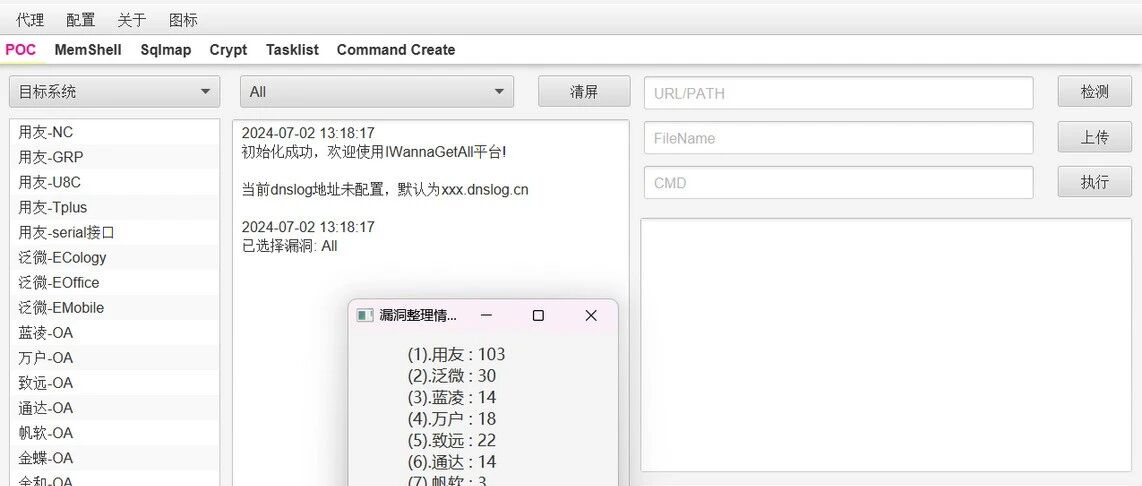Viewport: 1142px width, 486px height.
Task: Click the 上传 button
Action: point(1095,137)
